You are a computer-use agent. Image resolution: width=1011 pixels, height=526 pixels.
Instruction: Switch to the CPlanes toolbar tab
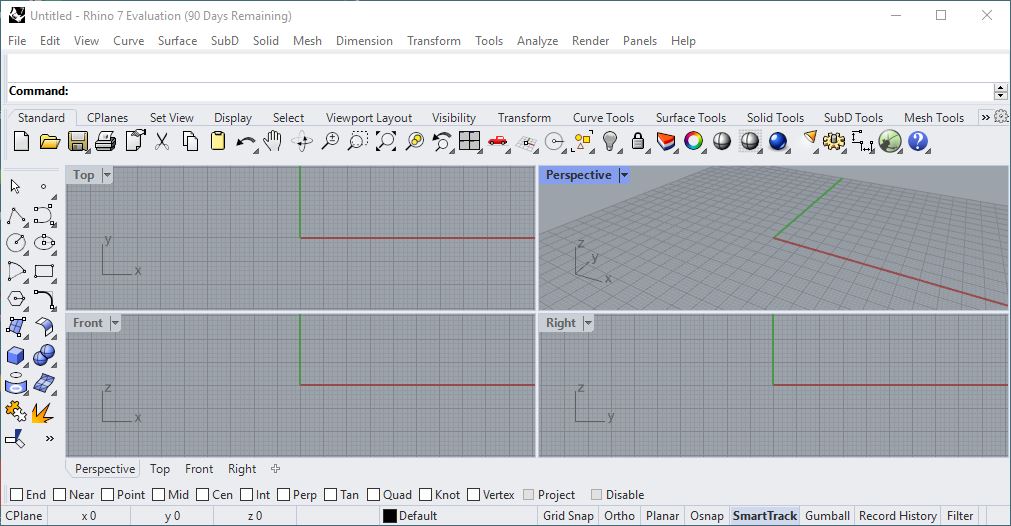107,117
